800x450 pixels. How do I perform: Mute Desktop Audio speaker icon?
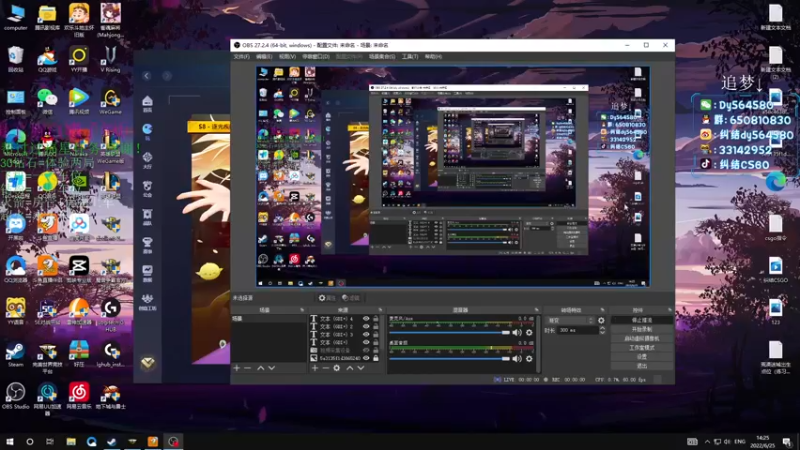pyautogui.click(x=517, y=359)
